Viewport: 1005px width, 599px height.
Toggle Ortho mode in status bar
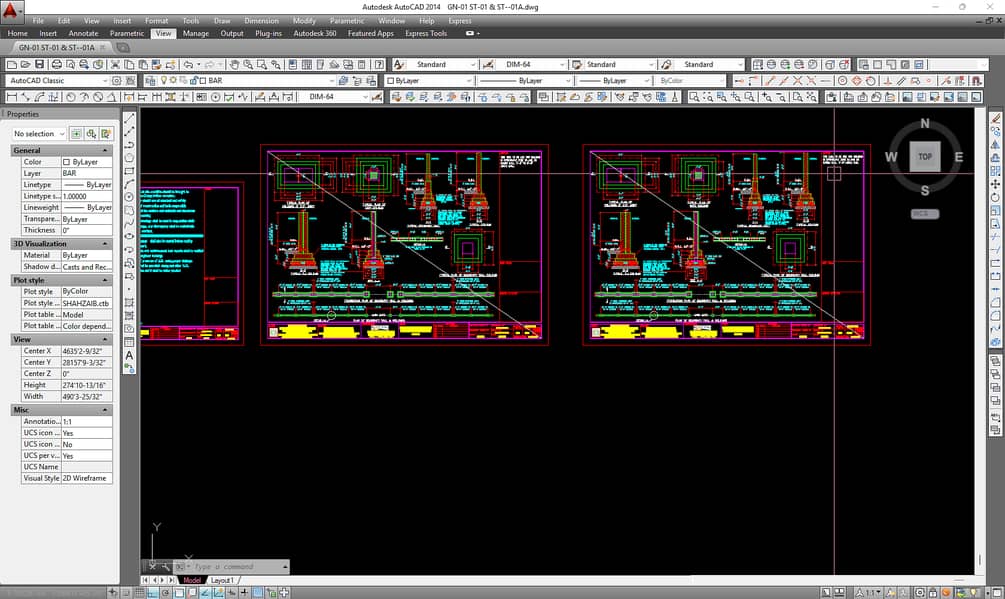pyautogui.click(x=153, y=593)
